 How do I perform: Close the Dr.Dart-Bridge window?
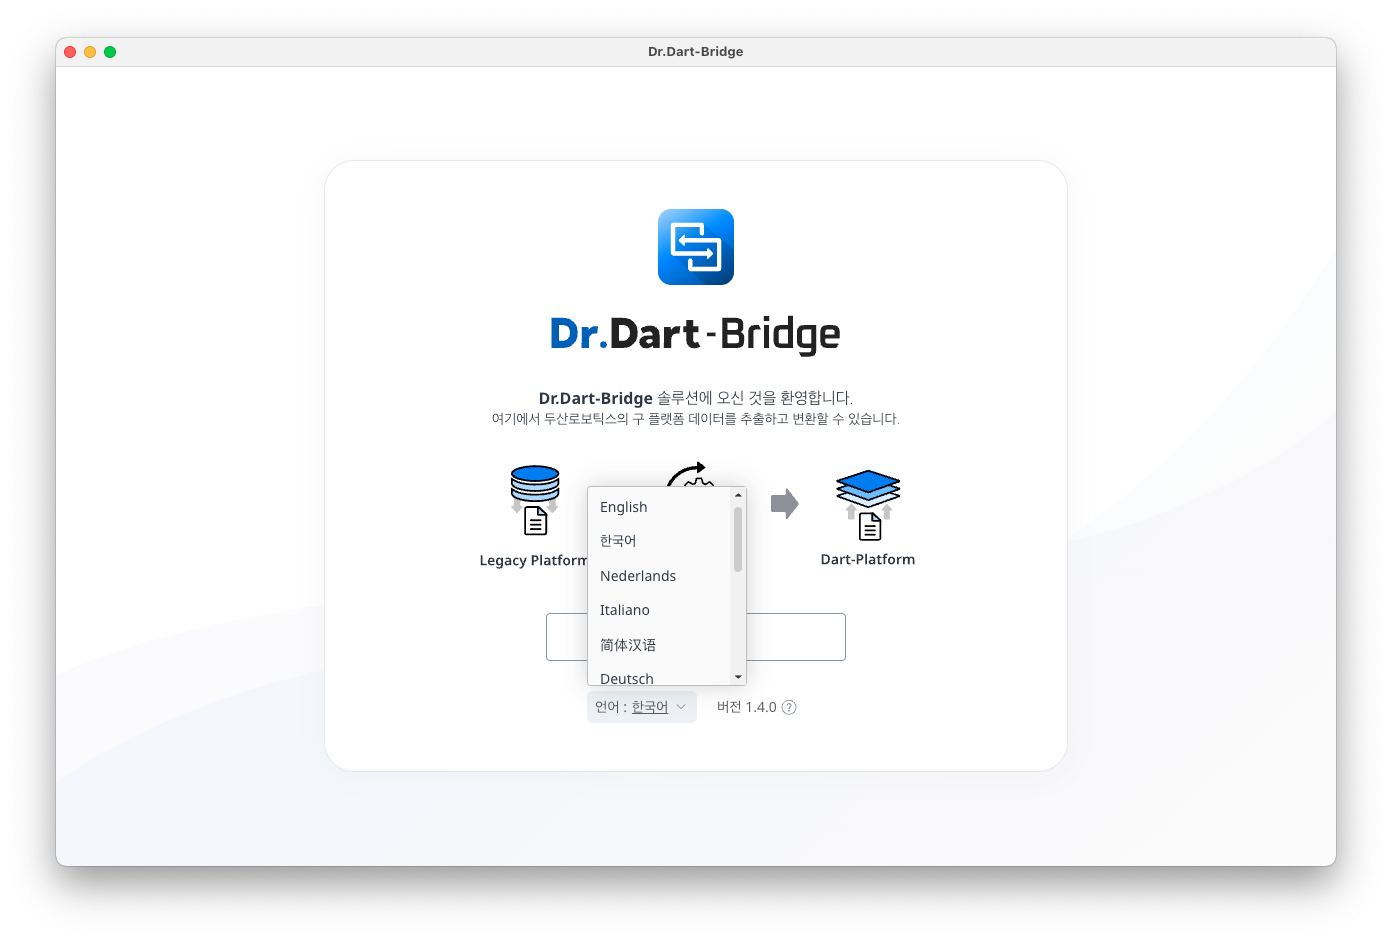(x=70, y=52)
